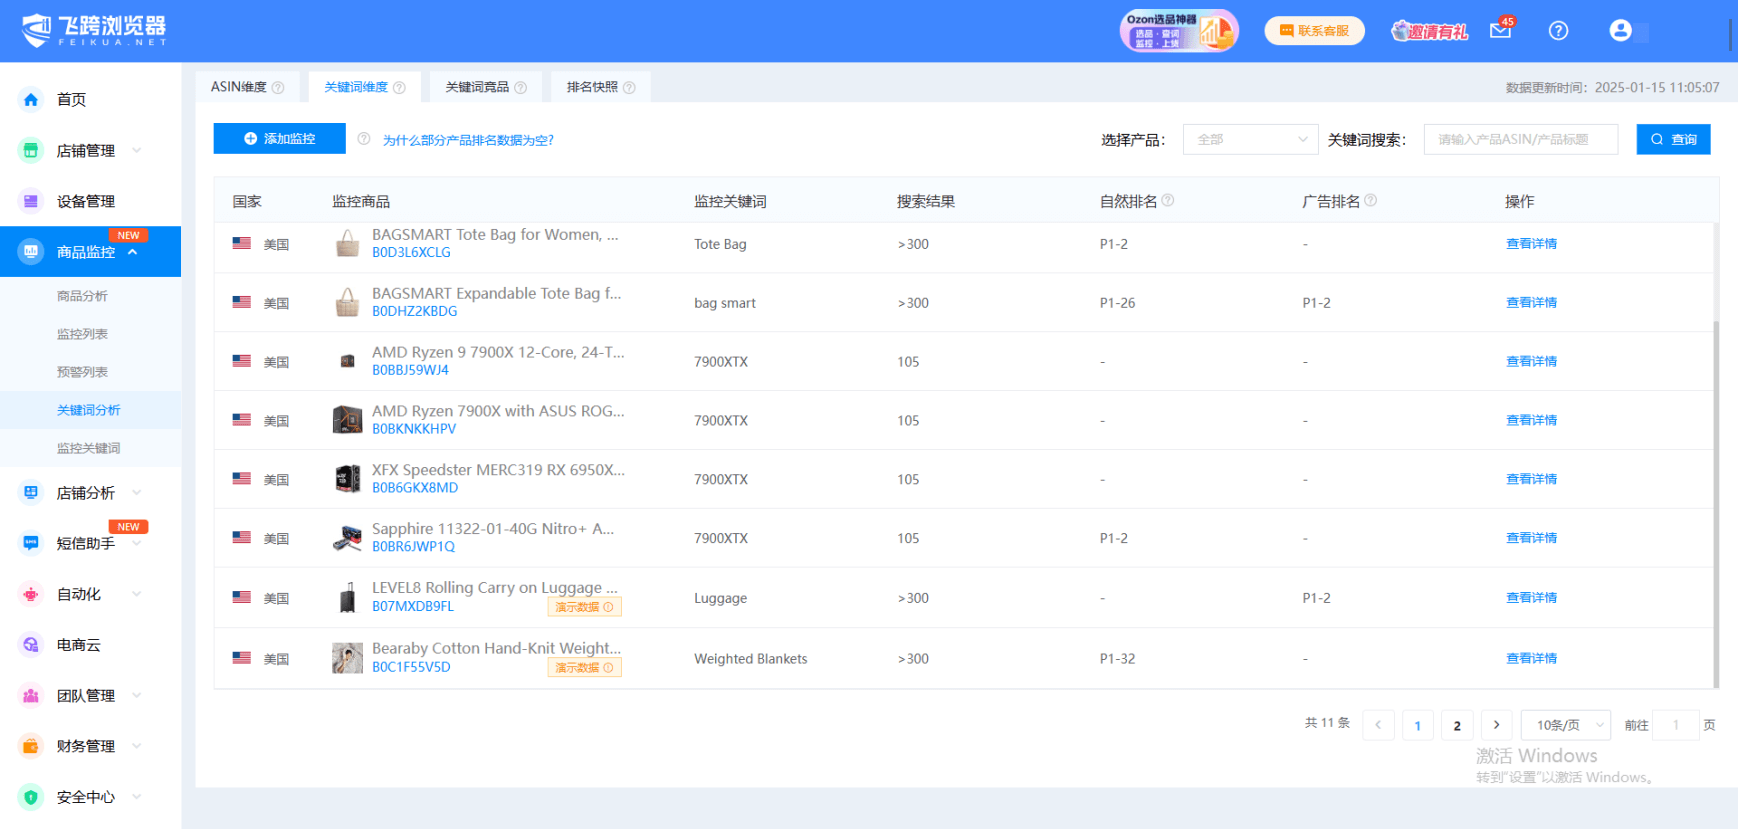Click help icon beside 排名快照 tab
This screenshot has height=829, width=1738.
629,88
